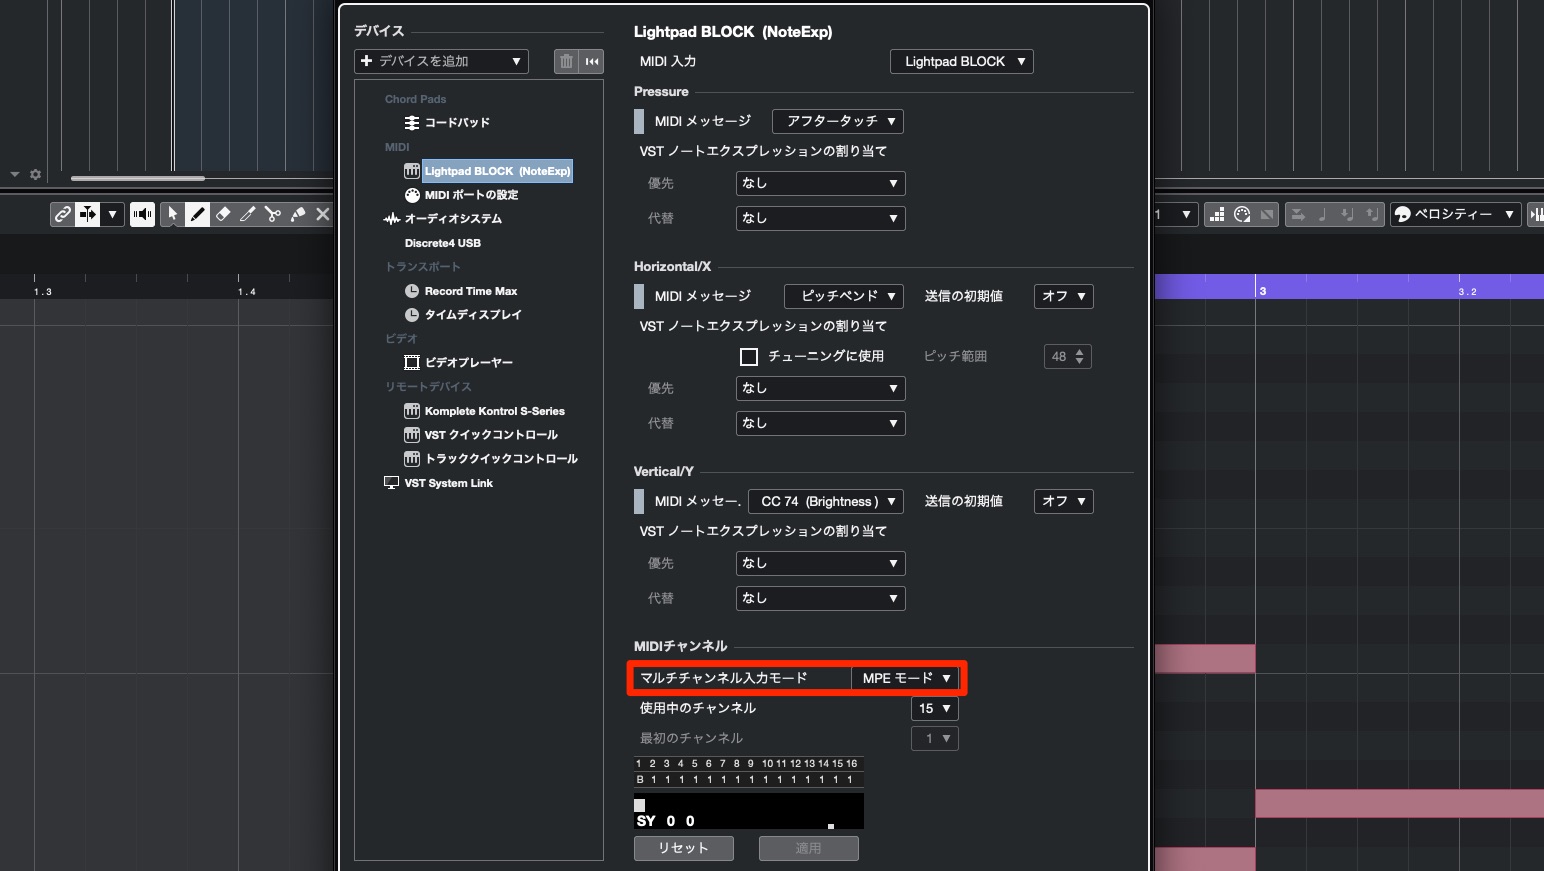Open Vertical/Y 代替 なし dropdown
1544x871 pixels.
820,598
